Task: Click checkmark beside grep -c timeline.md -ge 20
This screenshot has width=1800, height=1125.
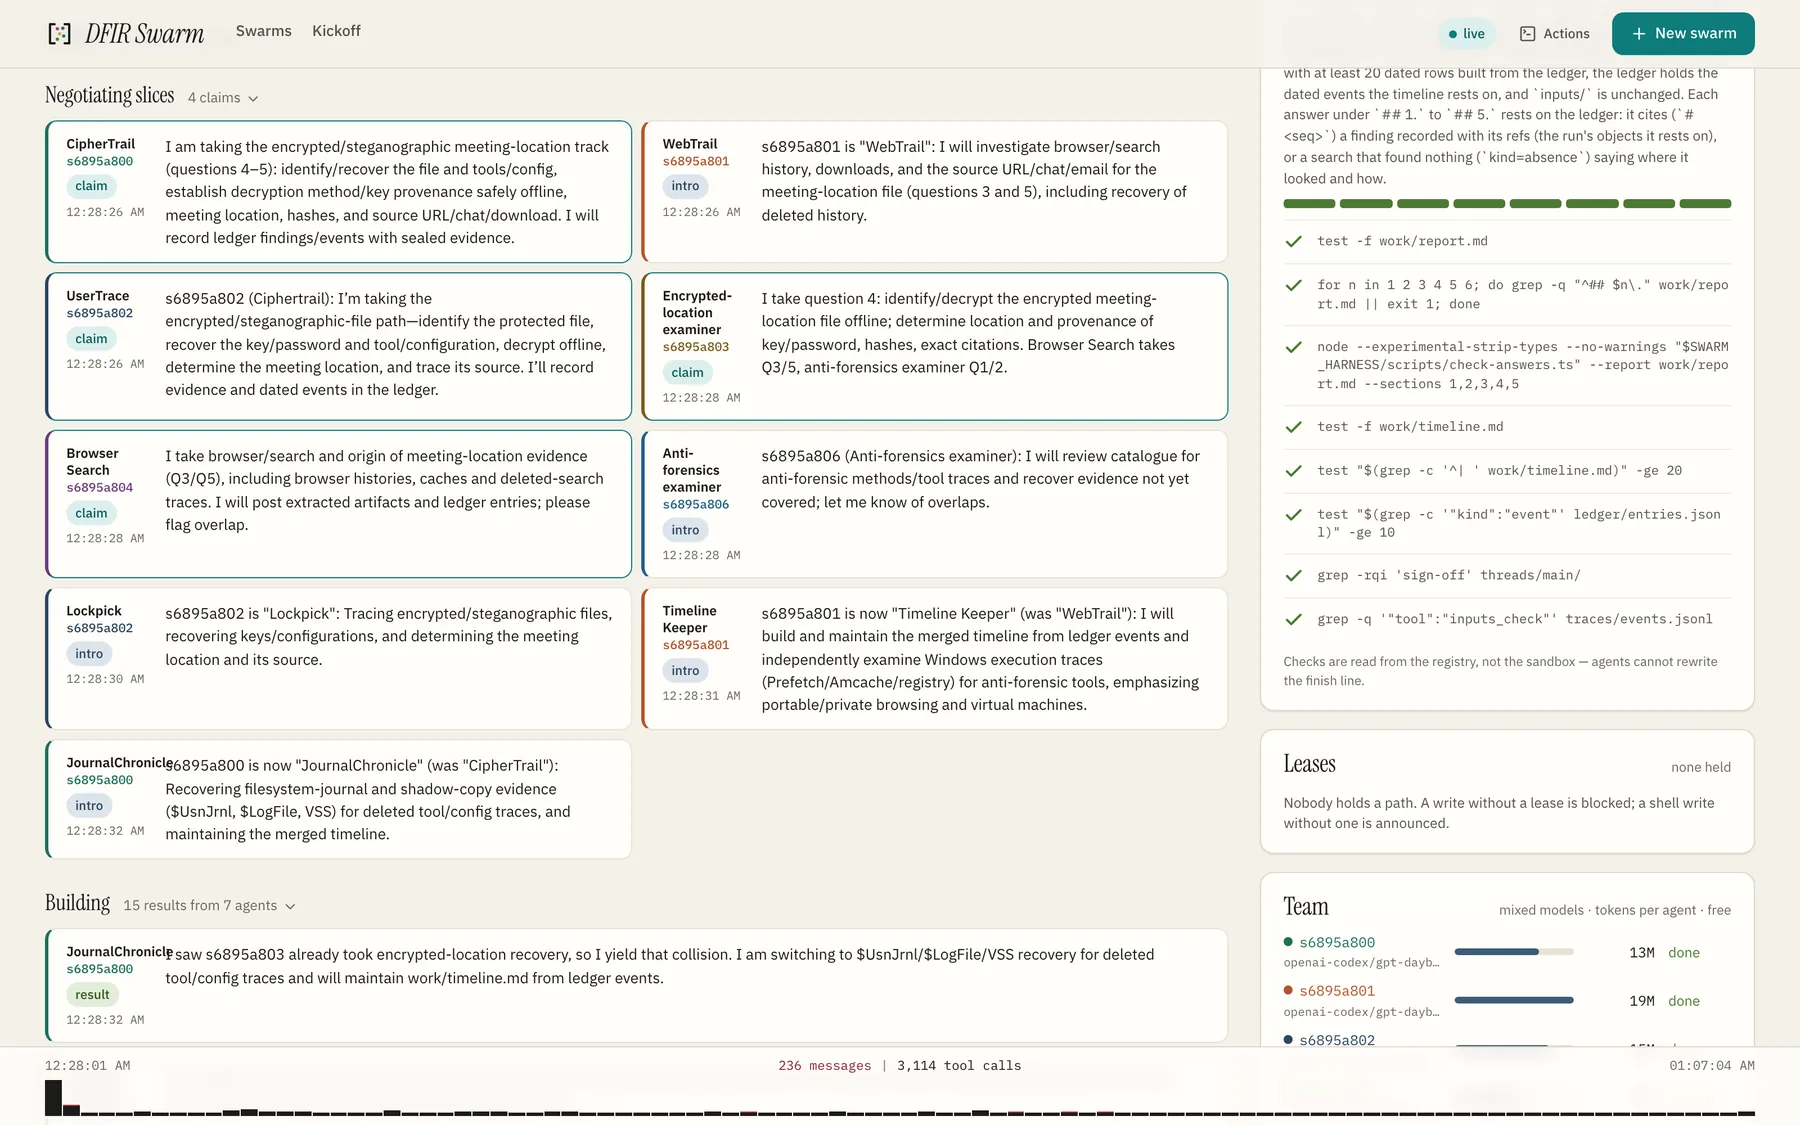Action: [x=1293, y=471]
